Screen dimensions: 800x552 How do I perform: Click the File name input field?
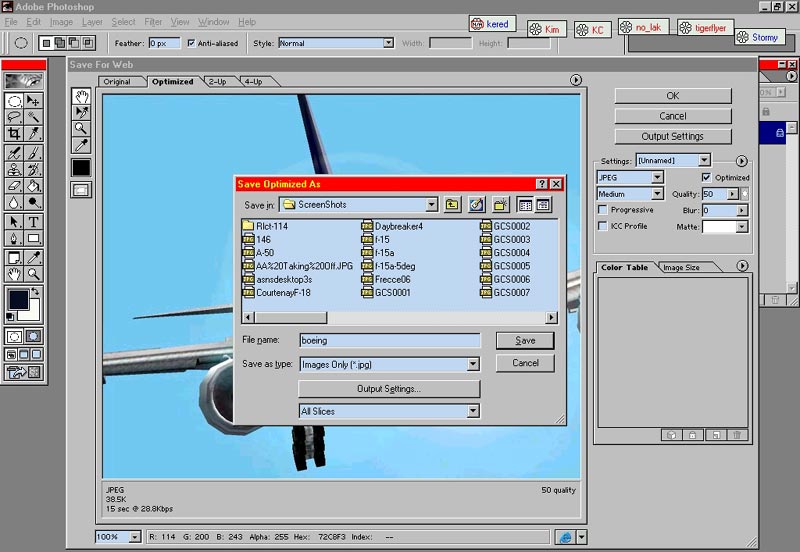pyautogui.click(x=389, y=340)
